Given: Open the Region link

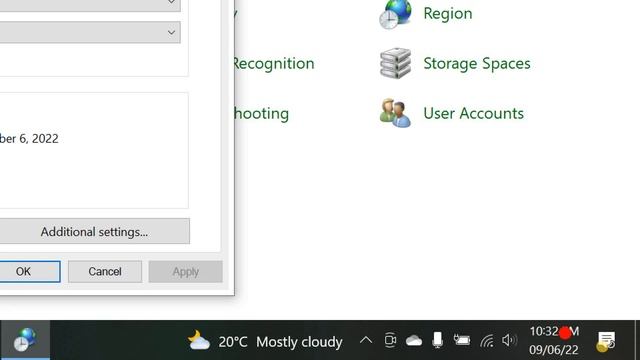Looking at the screenshot, I should pos(448,13).
